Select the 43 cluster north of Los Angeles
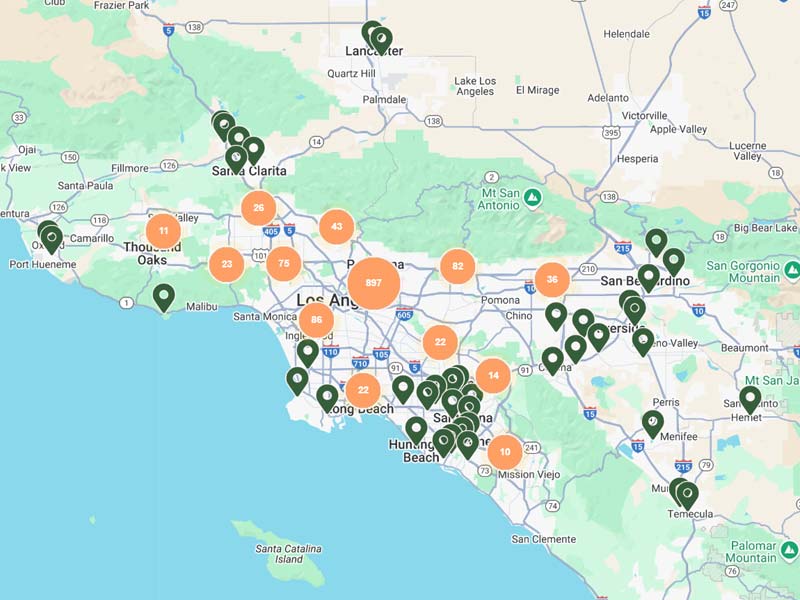Viewport: 800px width, 600px height. (337, 226)
